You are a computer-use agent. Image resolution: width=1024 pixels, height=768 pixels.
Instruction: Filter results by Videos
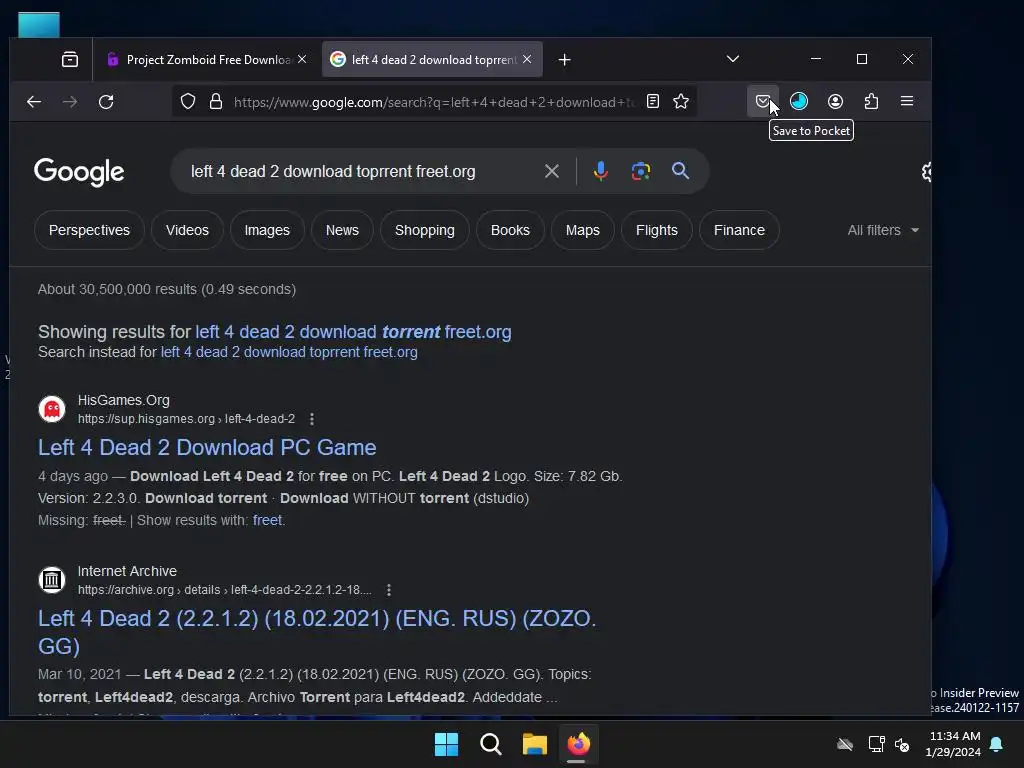pyautogui.click(x=187, y=230)
